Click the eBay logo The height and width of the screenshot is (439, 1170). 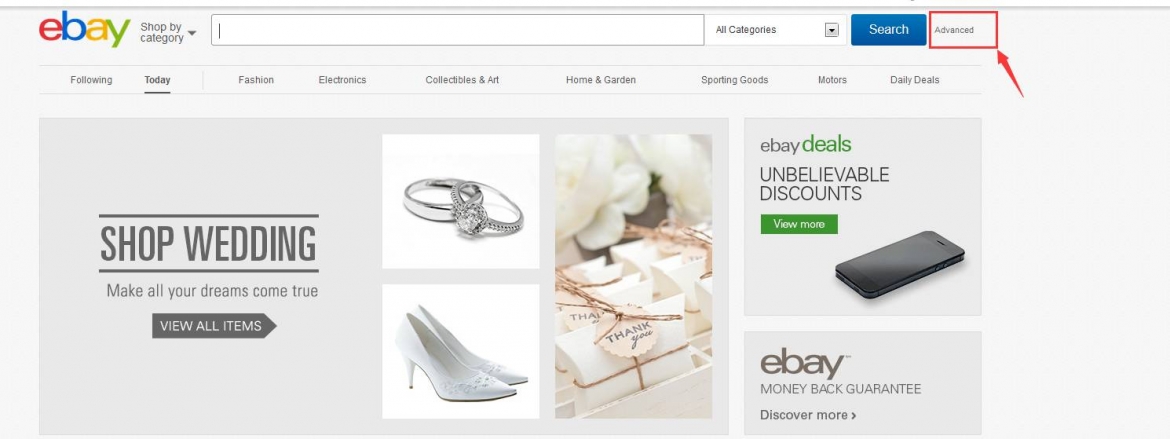click(84, 30)
